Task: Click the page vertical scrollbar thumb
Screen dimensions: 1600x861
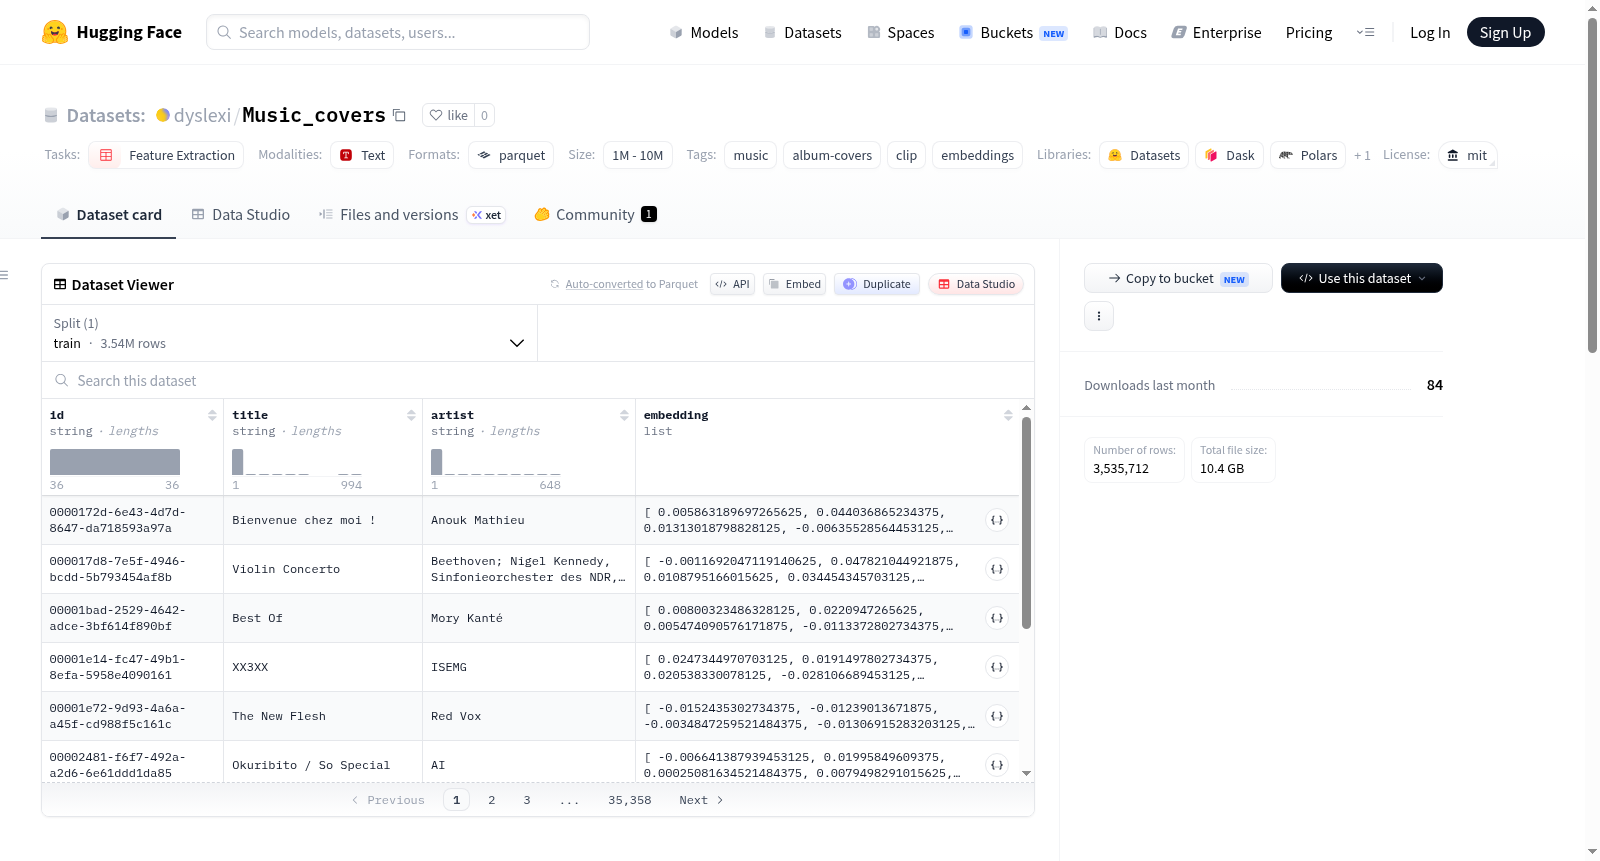Action: point(1592,185)
